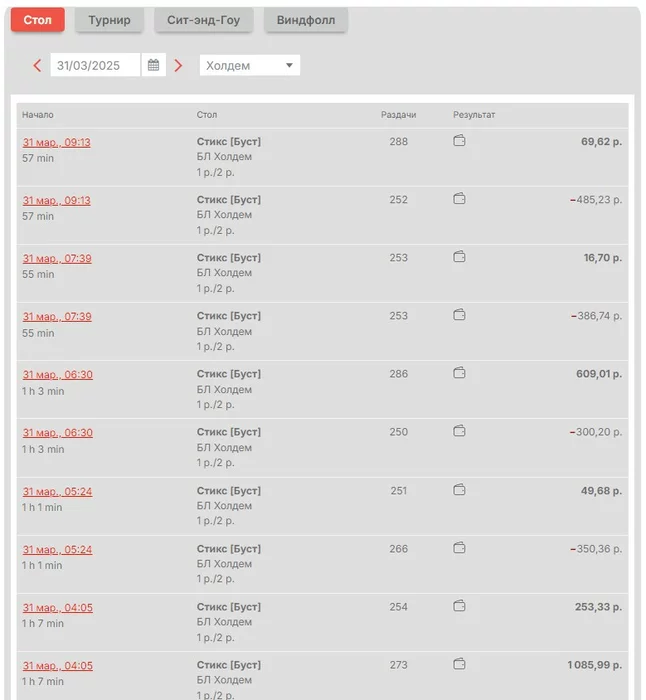Open calendar picker icon beside date field
The width and height of the screenshot is (646, 700).
(153, 66)
